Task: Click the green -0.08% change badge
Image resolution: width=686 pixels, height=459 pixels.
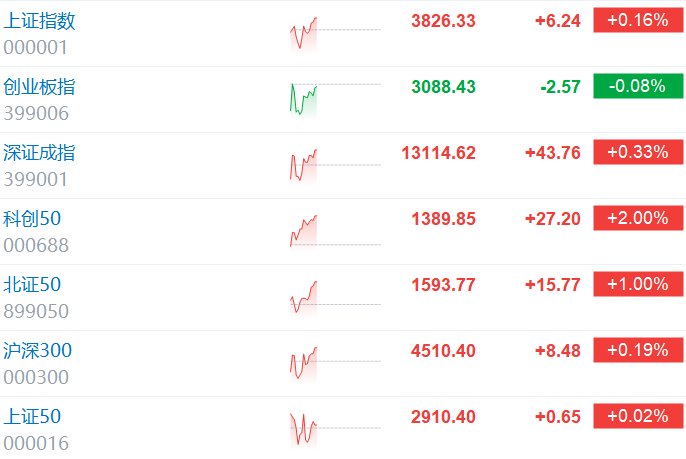Action: (x=638, y=86)
